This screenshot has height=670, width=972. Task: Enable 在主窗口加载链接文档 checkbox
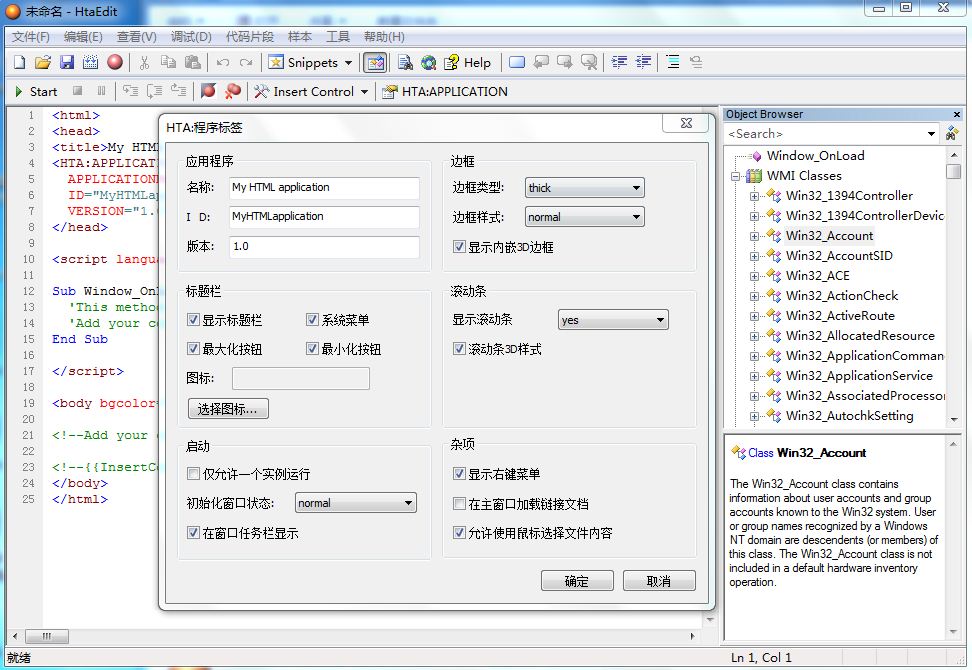pyautogui.click(x=459, y=504)
